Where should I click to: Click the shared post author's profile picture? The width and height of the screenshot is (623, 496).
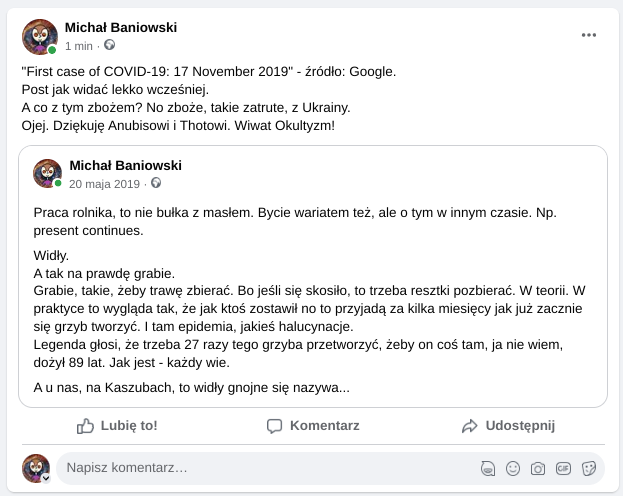click(47, 173)
